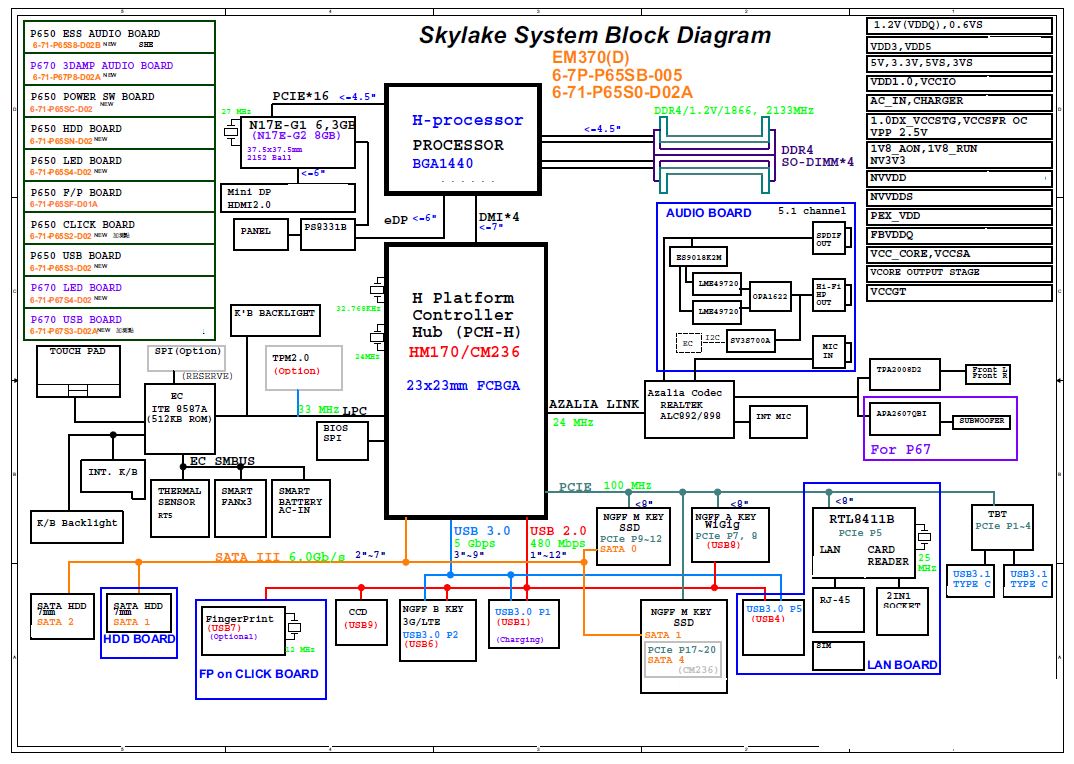Screen dimensions: 1074x764
Task: Click the 'Azalia Codec REALTEK ALC892/898' block
Action: click(689, 410)
